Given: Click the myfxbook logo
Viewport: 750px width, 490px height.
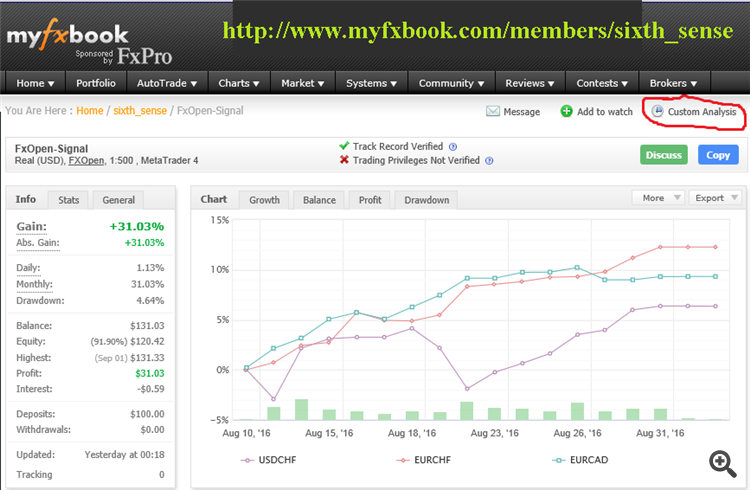Looking at the screenshot, I should [67, 34].
